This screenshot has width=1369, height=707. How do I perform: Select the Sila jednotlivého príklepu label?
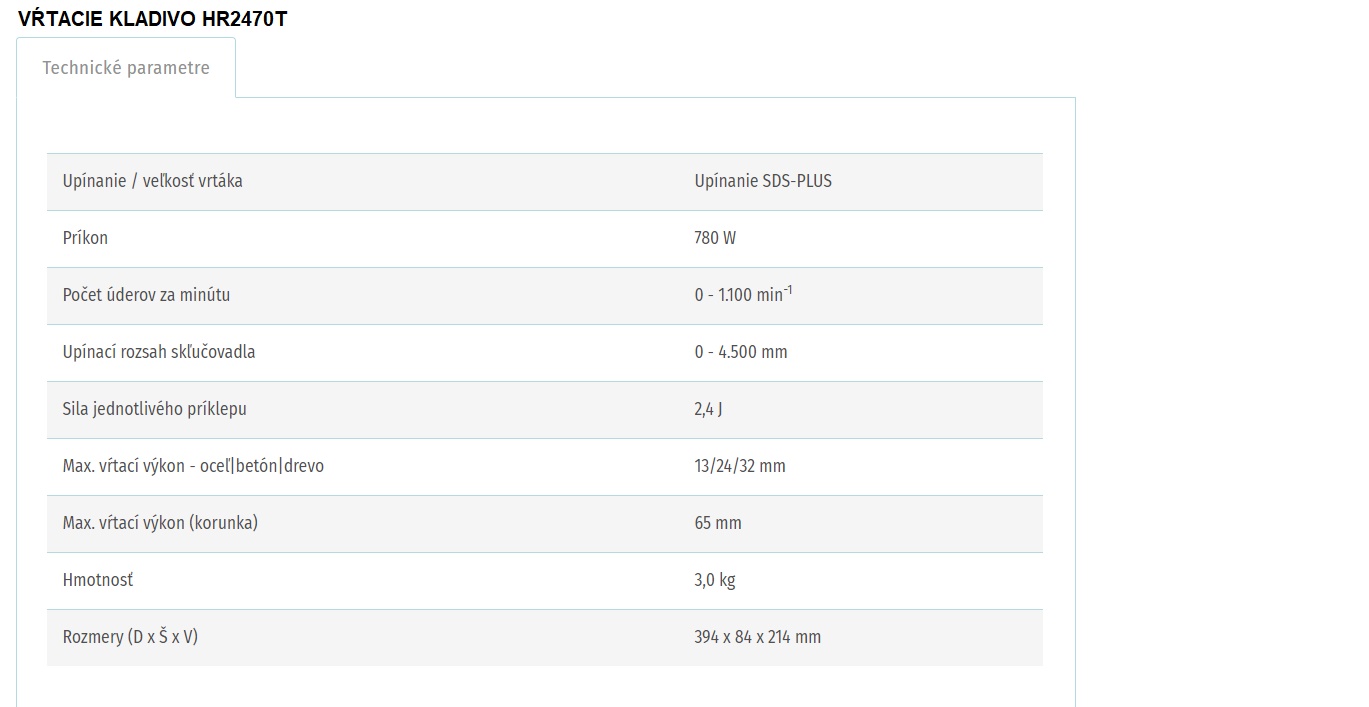tap(154, 409)
